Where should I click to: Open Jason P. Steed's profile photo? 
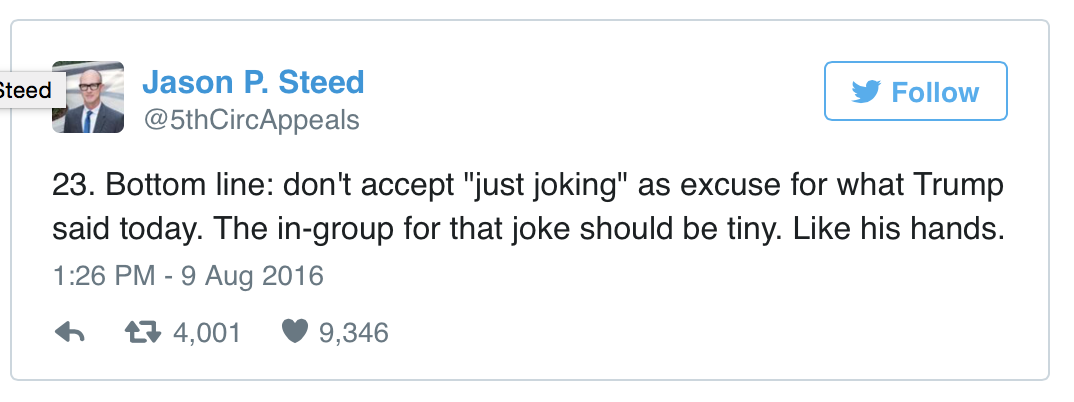(x=87, y=97)
